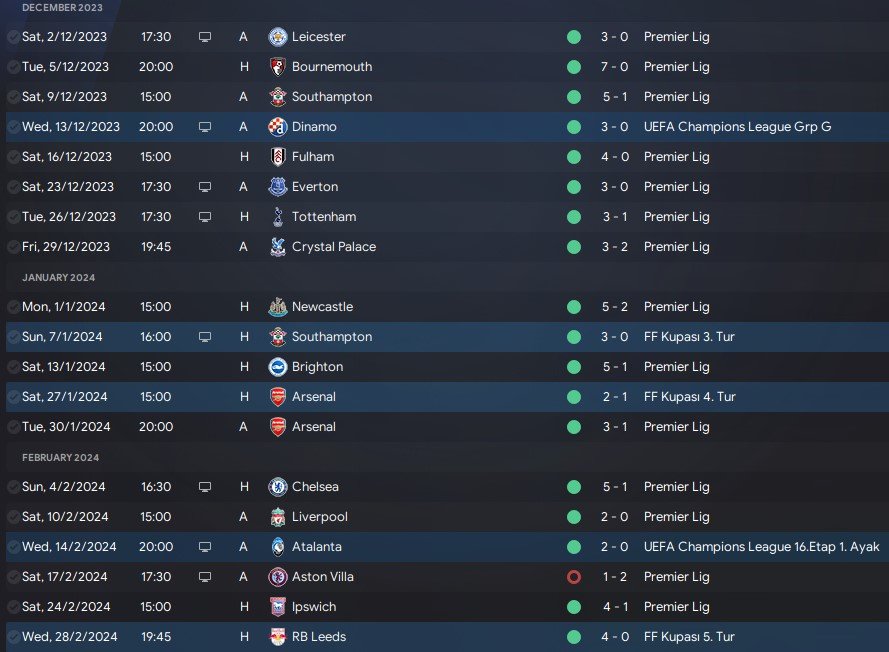Open the Crystal Palace team link
Image resolution: width=889 pixels, height=652 pixels.
tap(333, 247)
